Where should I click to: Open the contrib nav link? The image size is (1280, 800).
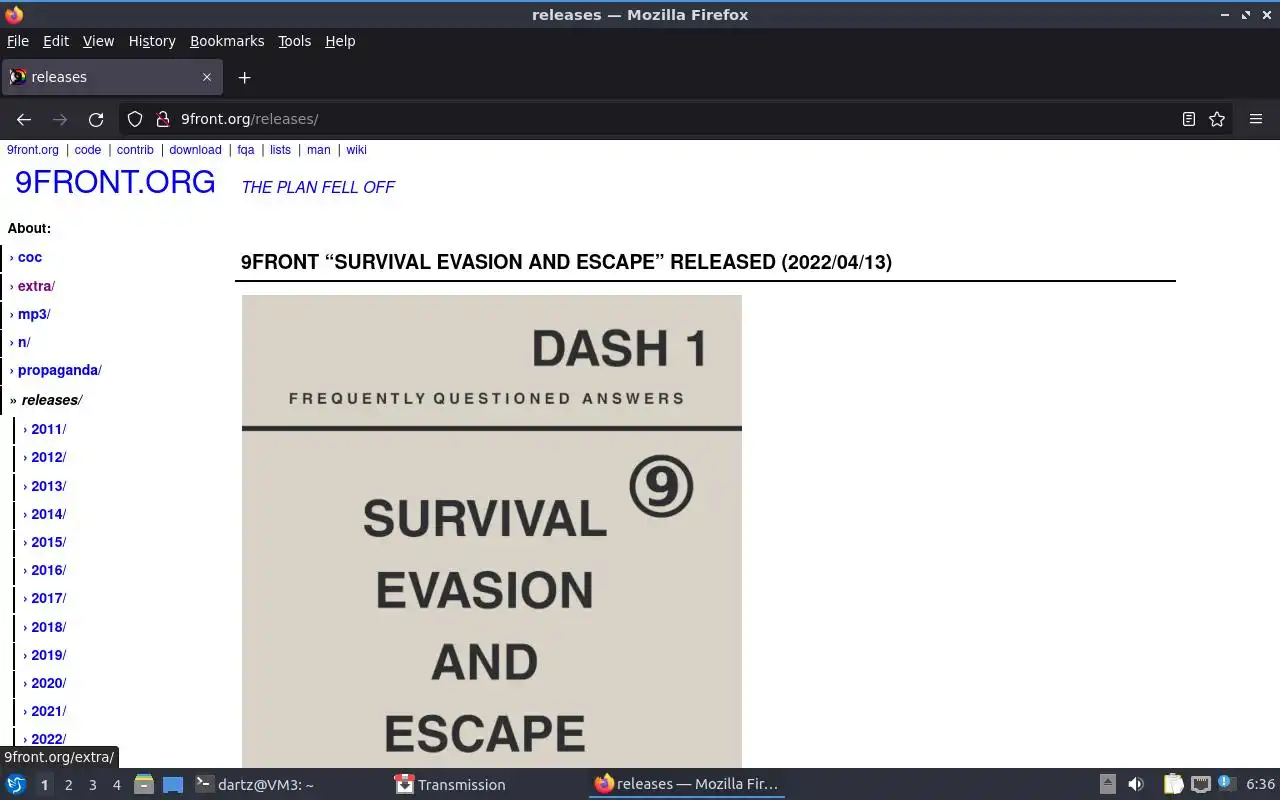pyautogui.click(x=135, y=150)
